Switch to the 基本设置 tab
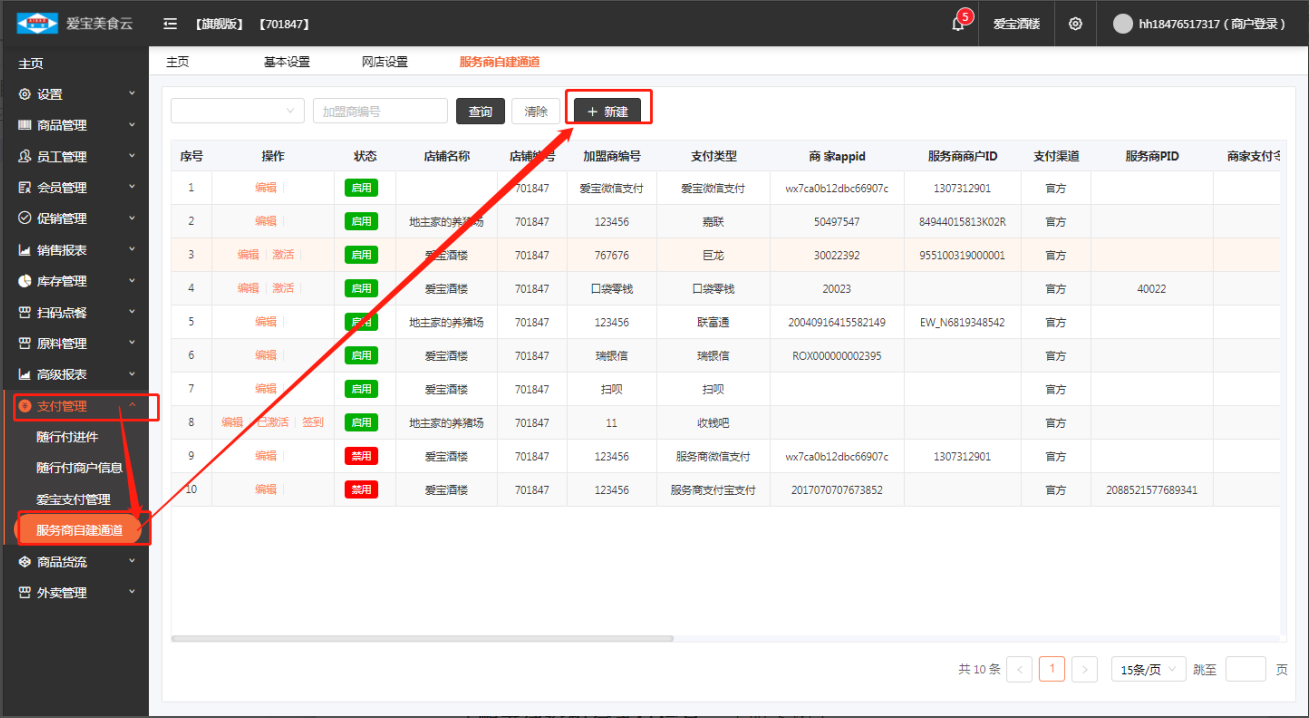This screenshot has width=1309, height=718. tap(287, 62)
